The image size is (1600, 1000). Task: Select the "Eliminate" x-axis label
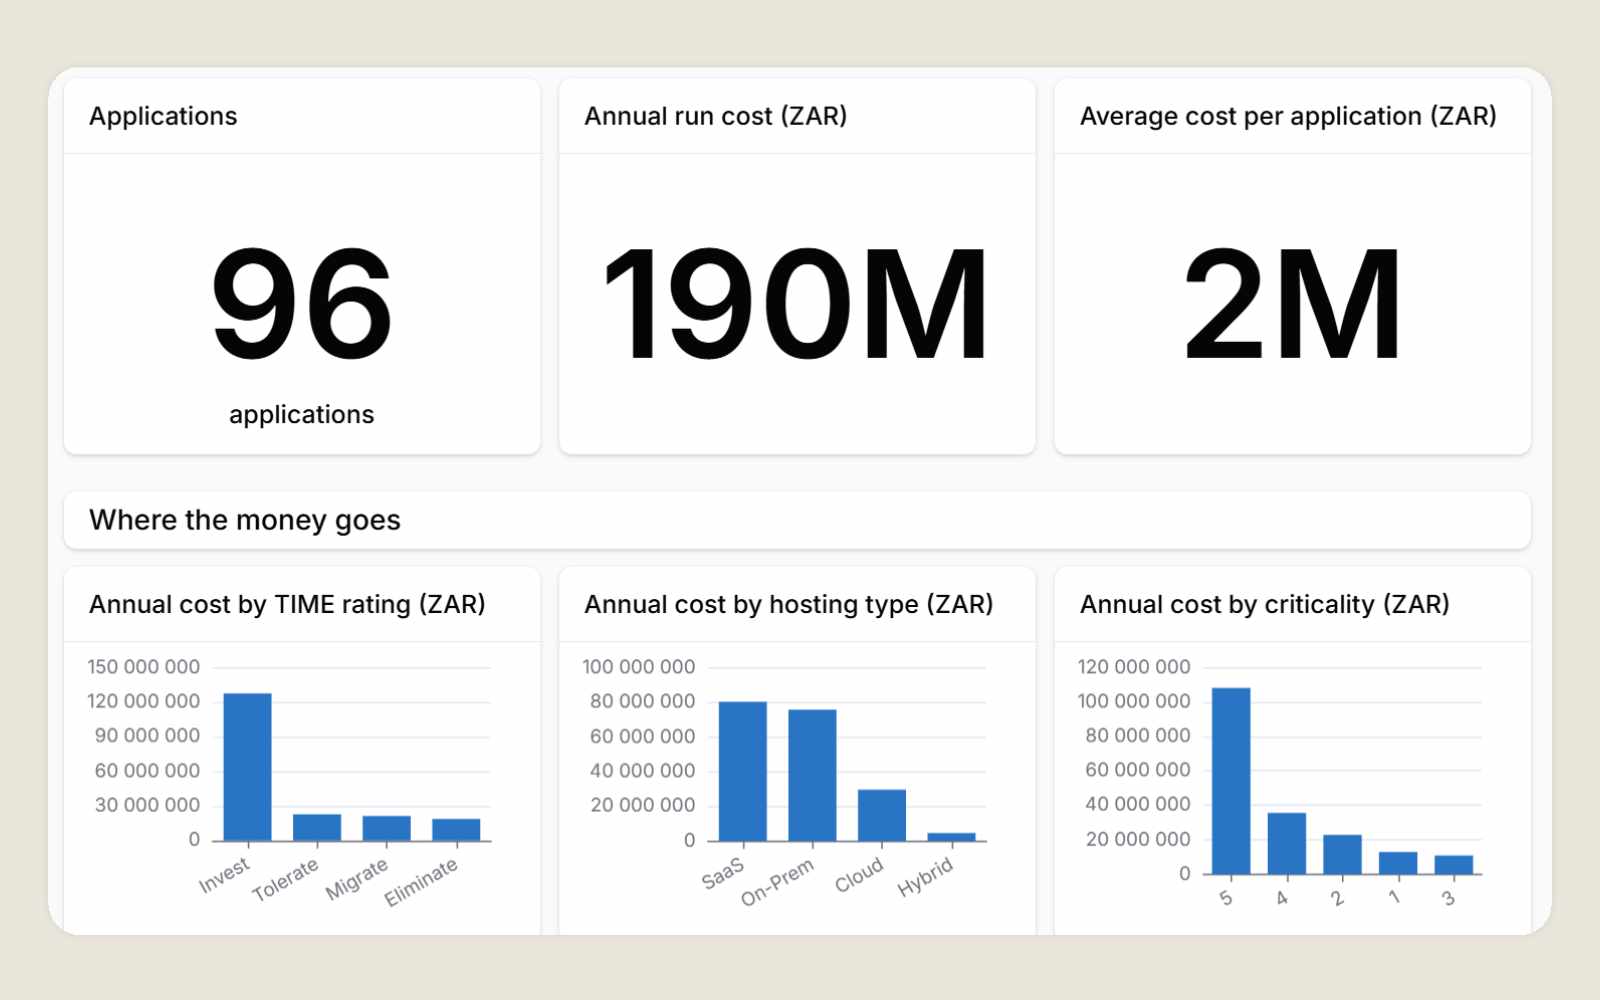421,882
